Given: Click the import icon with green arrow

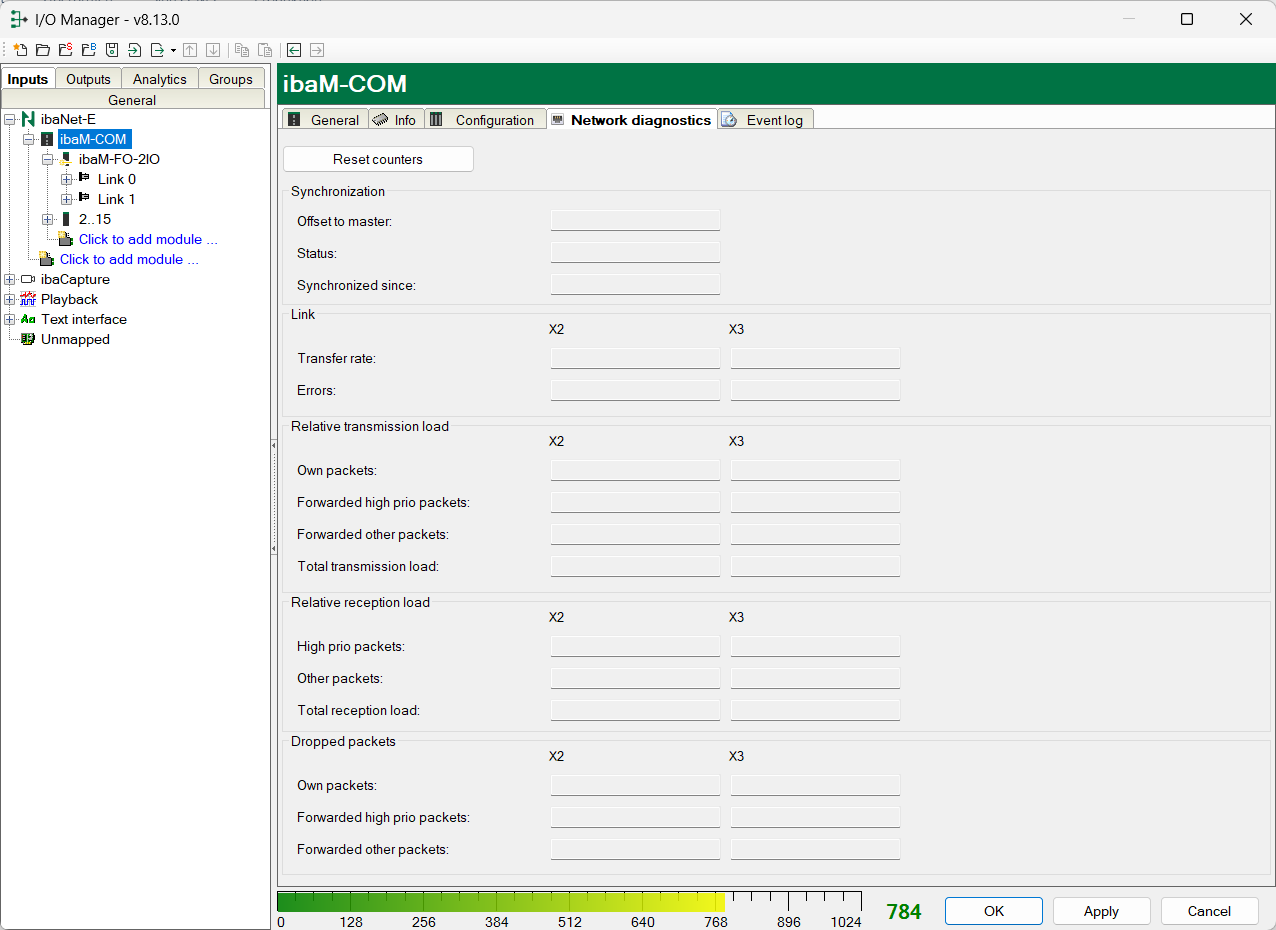Looking at the screenshot, I should [x=134, y=50].
